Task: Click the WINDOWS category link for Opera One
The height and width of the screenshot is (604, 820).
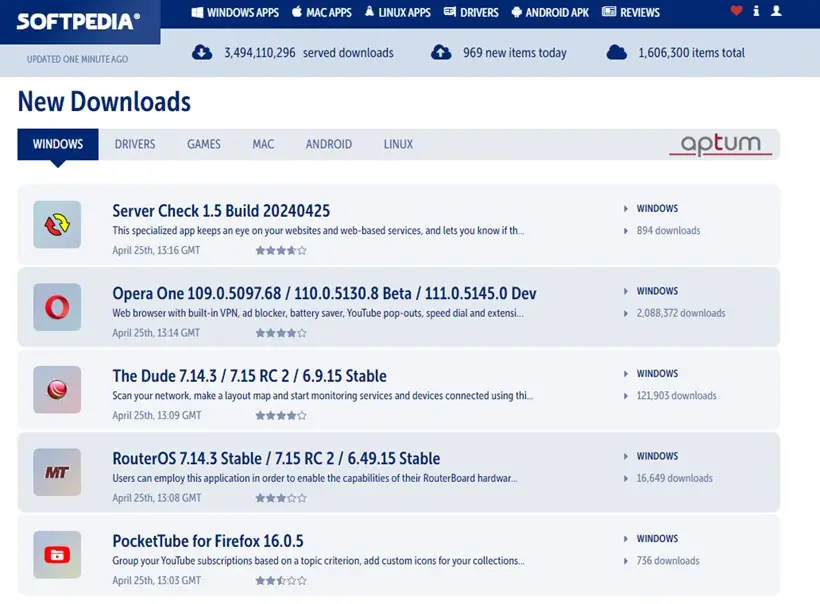Action: 657,291
